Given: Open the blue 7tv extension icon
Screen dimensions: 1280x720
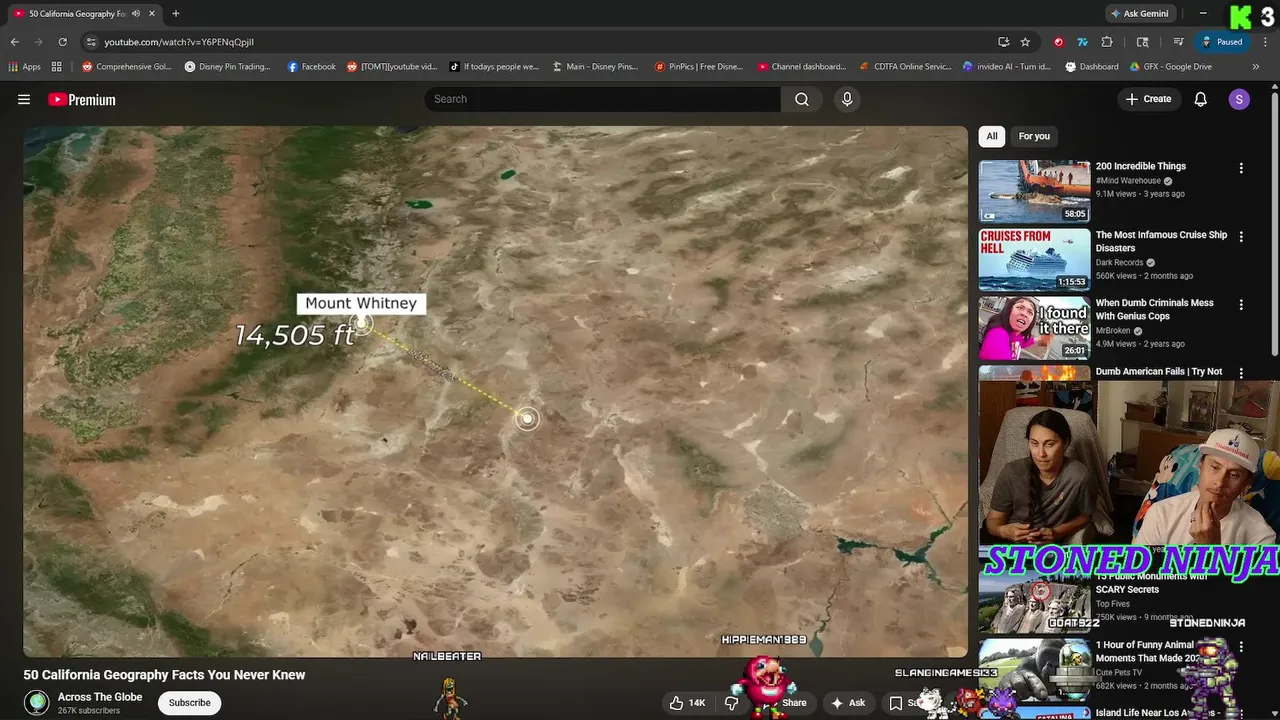Looking at the screenshot, I should pos(1082,42).
